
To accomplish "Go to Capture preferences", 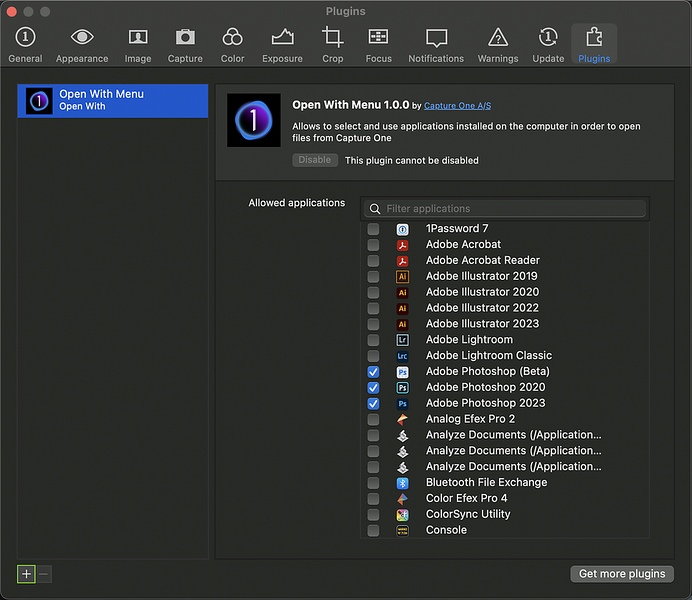I will (x=185, y=45).
